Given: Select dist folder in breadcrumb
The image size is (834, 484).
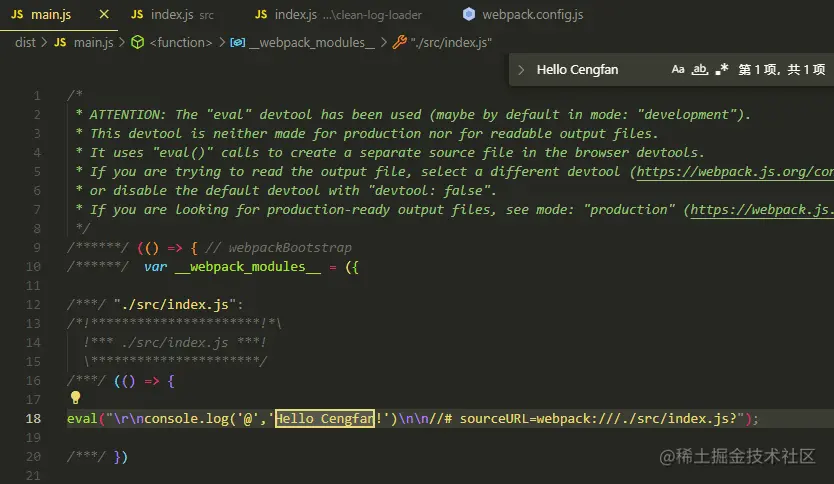Looking at the screenshot, I should (x=25, y=43).
